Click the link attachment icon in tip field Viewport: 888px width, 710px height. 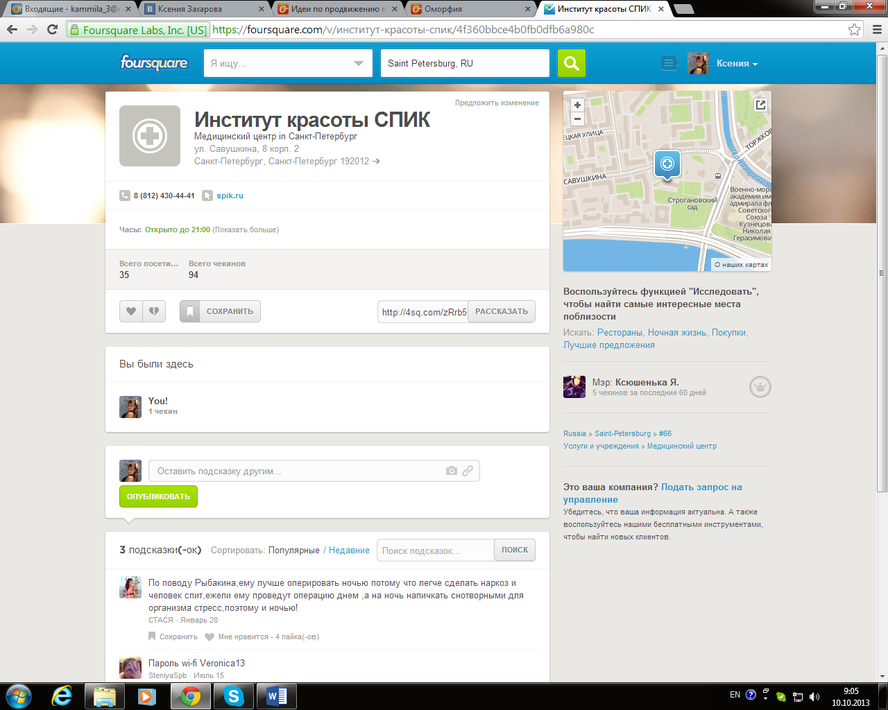tap(467, 471)
